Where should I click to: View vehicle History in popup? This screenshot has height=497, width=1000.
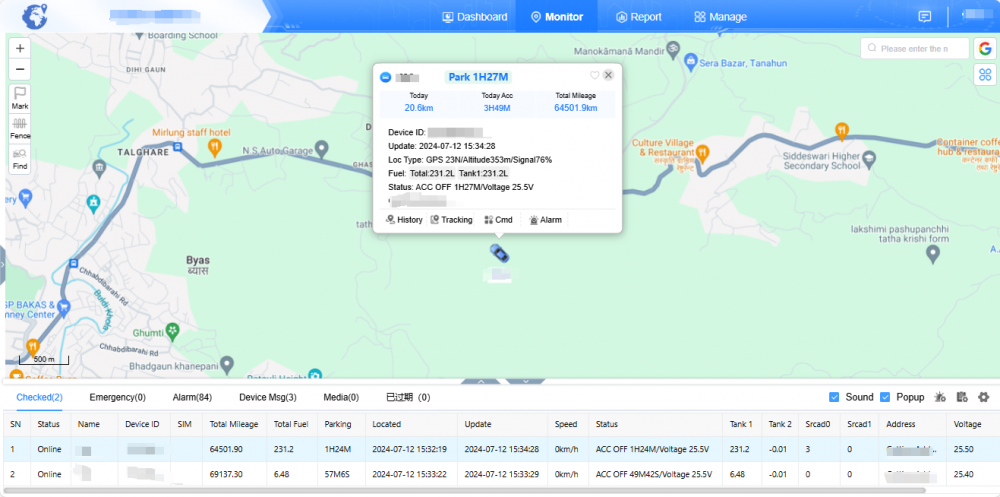click(404, 220)
